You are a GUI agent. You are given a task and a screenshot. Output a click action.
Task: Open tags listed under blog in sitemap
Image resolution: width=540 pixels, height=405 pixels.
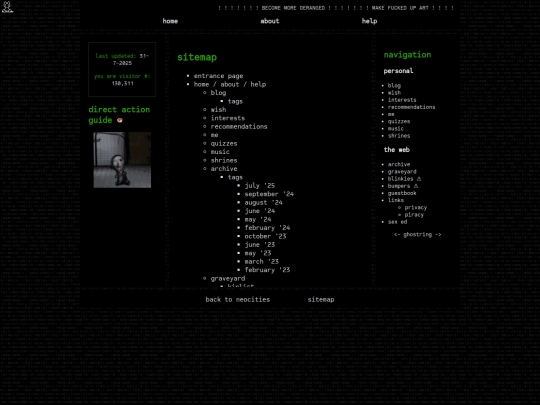[235, 101]
